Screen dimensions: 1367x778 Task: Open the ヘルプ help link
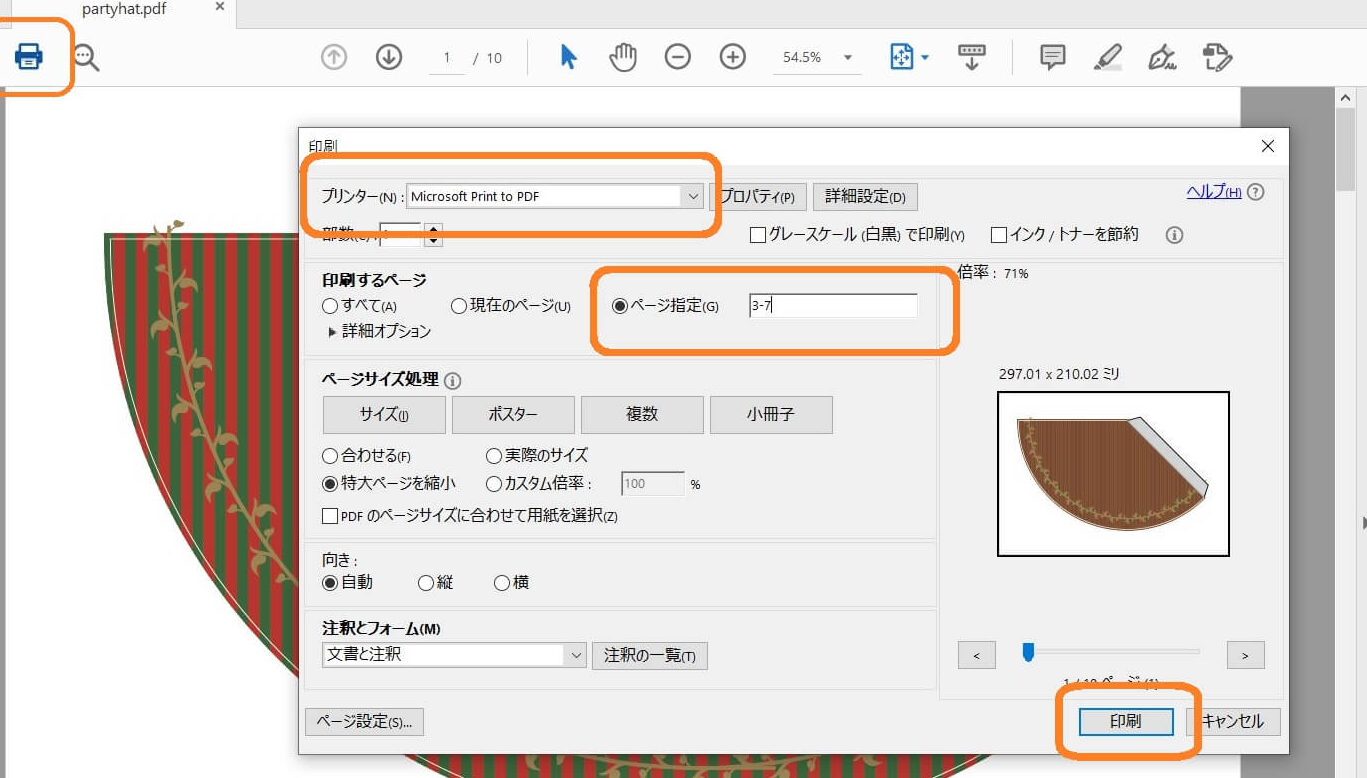(x=1214, y=192)
